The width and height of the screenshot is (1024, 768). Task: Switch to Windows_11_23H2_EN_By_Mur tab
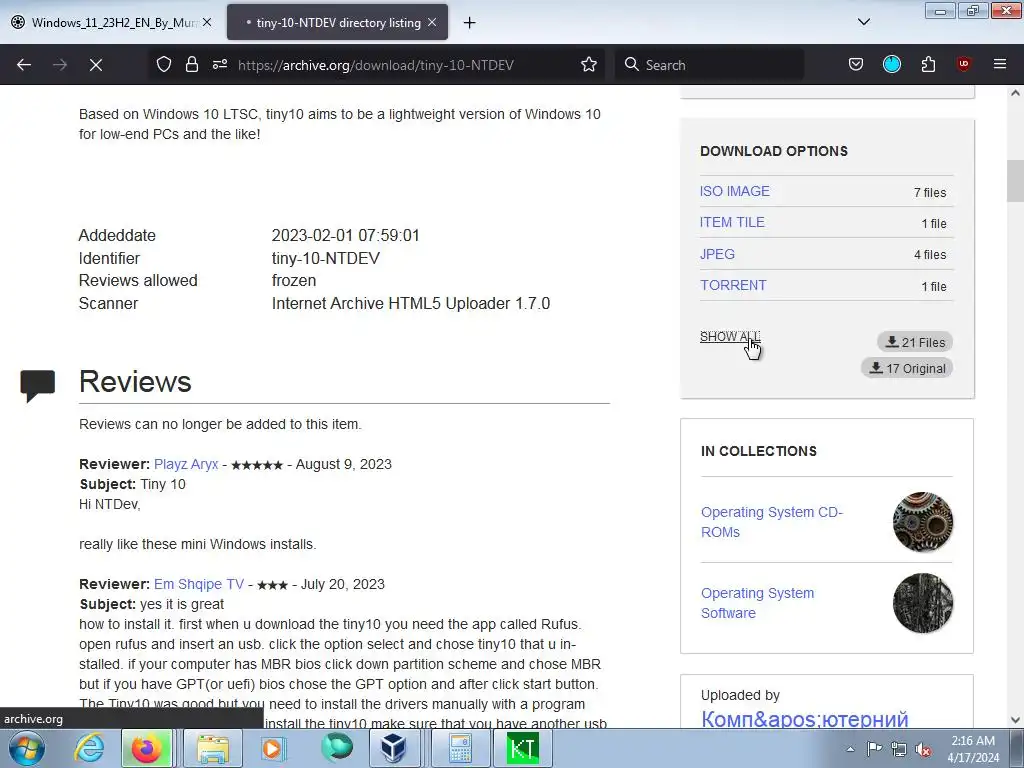pyautogui.click(x=112, y=22)
